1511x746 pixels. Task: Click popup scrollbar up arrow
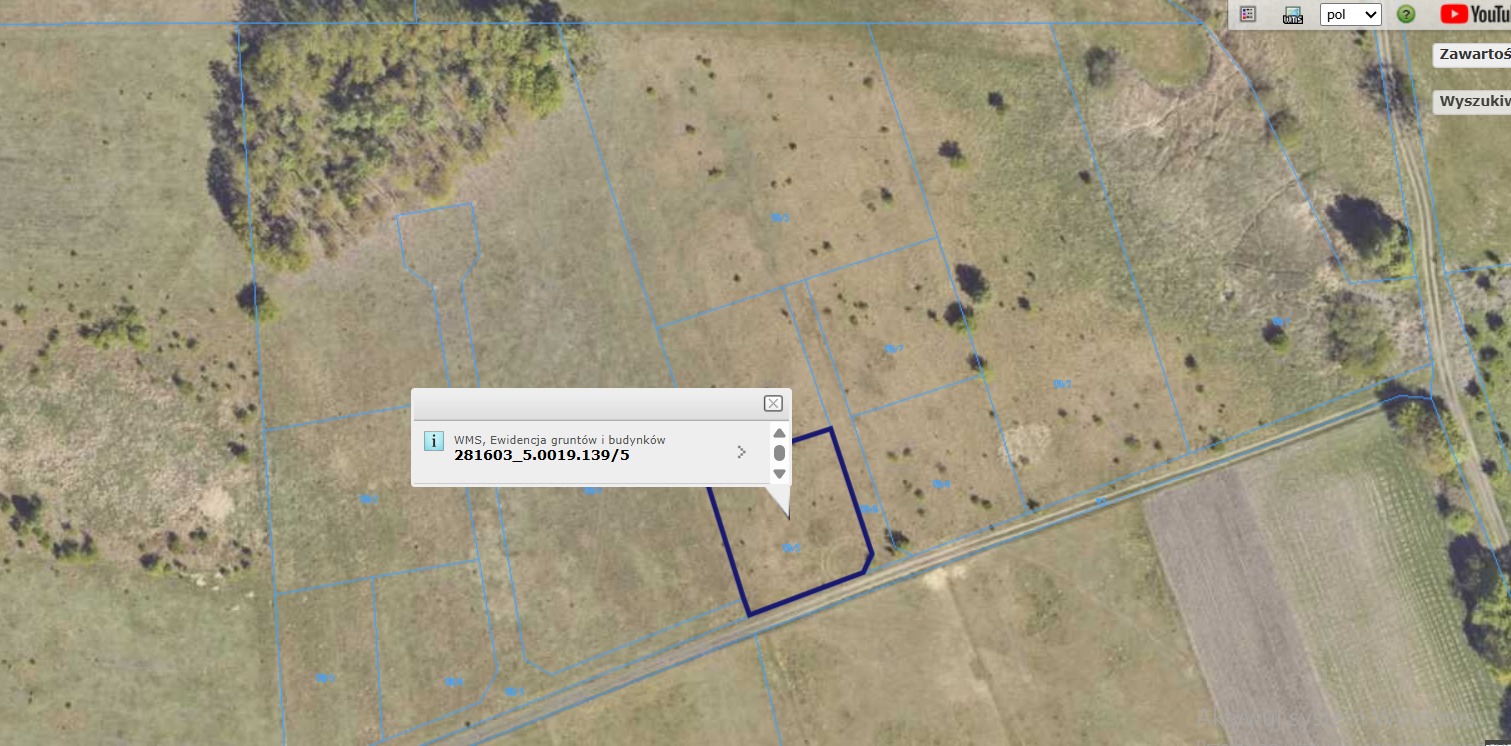pos(779,433)
